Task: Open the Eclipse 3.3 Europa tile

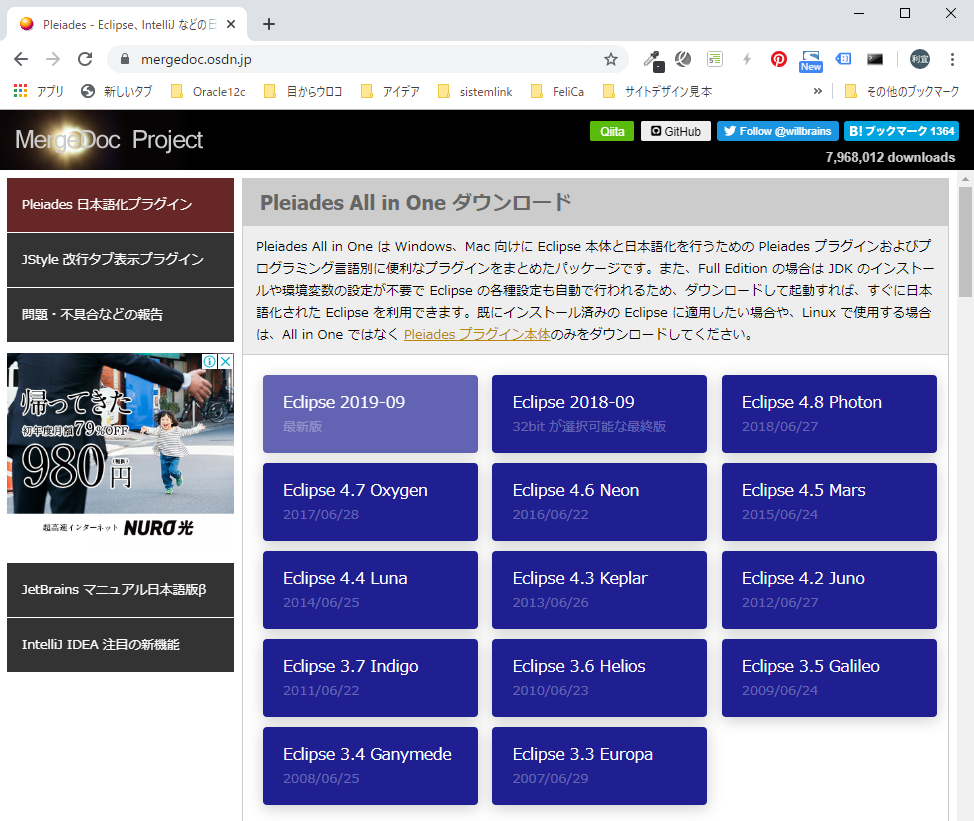Action: [599, 766]
